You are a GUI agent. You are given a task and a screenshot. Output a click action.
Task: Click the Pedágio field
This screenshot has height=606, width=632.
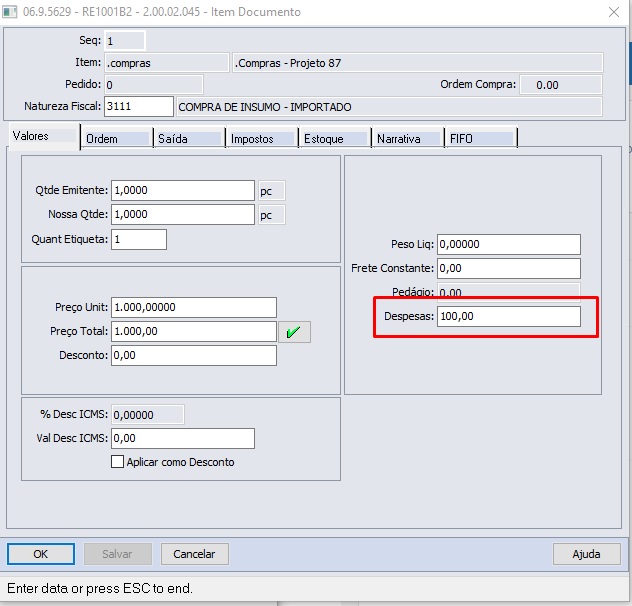click(509, 292)
